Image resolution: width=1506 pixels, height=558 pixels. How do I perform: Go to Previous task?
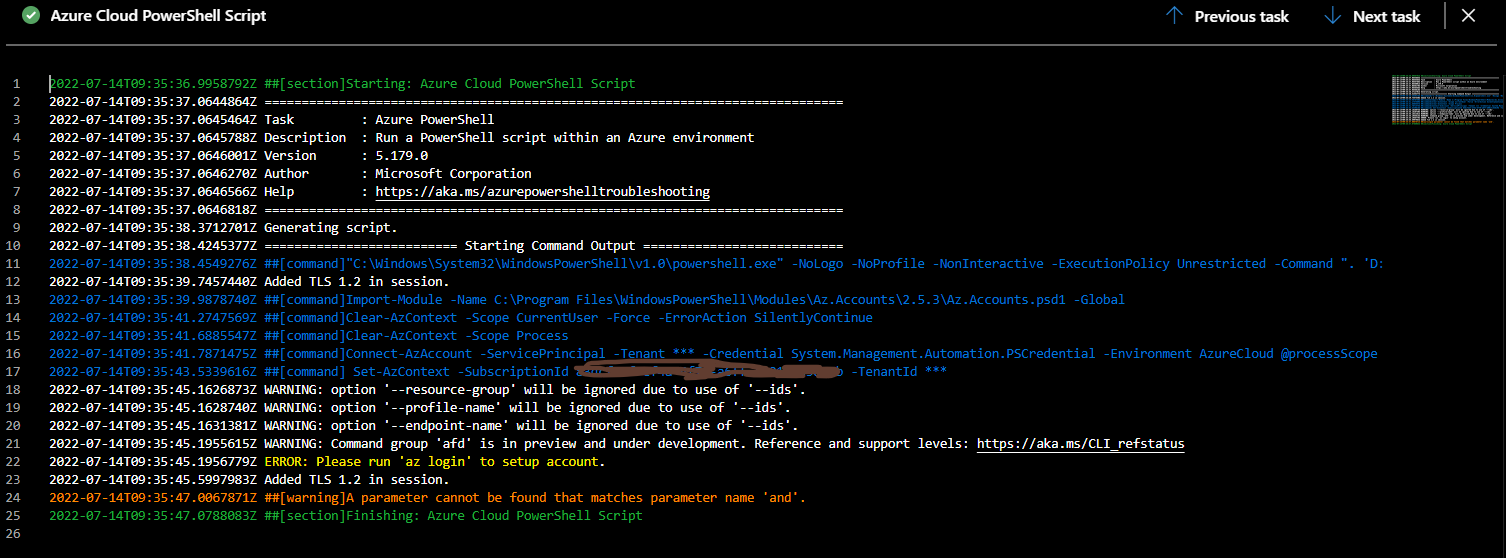[1227, 16]
